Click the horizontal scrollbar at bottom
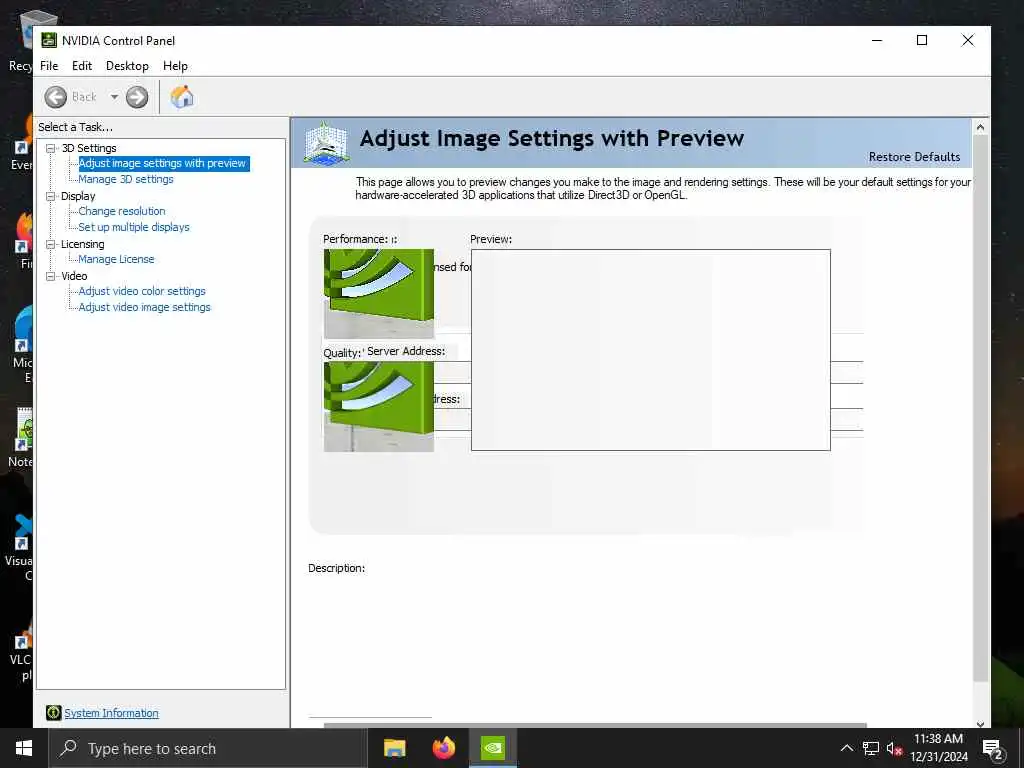This screenshot has width=1024, height=768. tap(595, 725)
